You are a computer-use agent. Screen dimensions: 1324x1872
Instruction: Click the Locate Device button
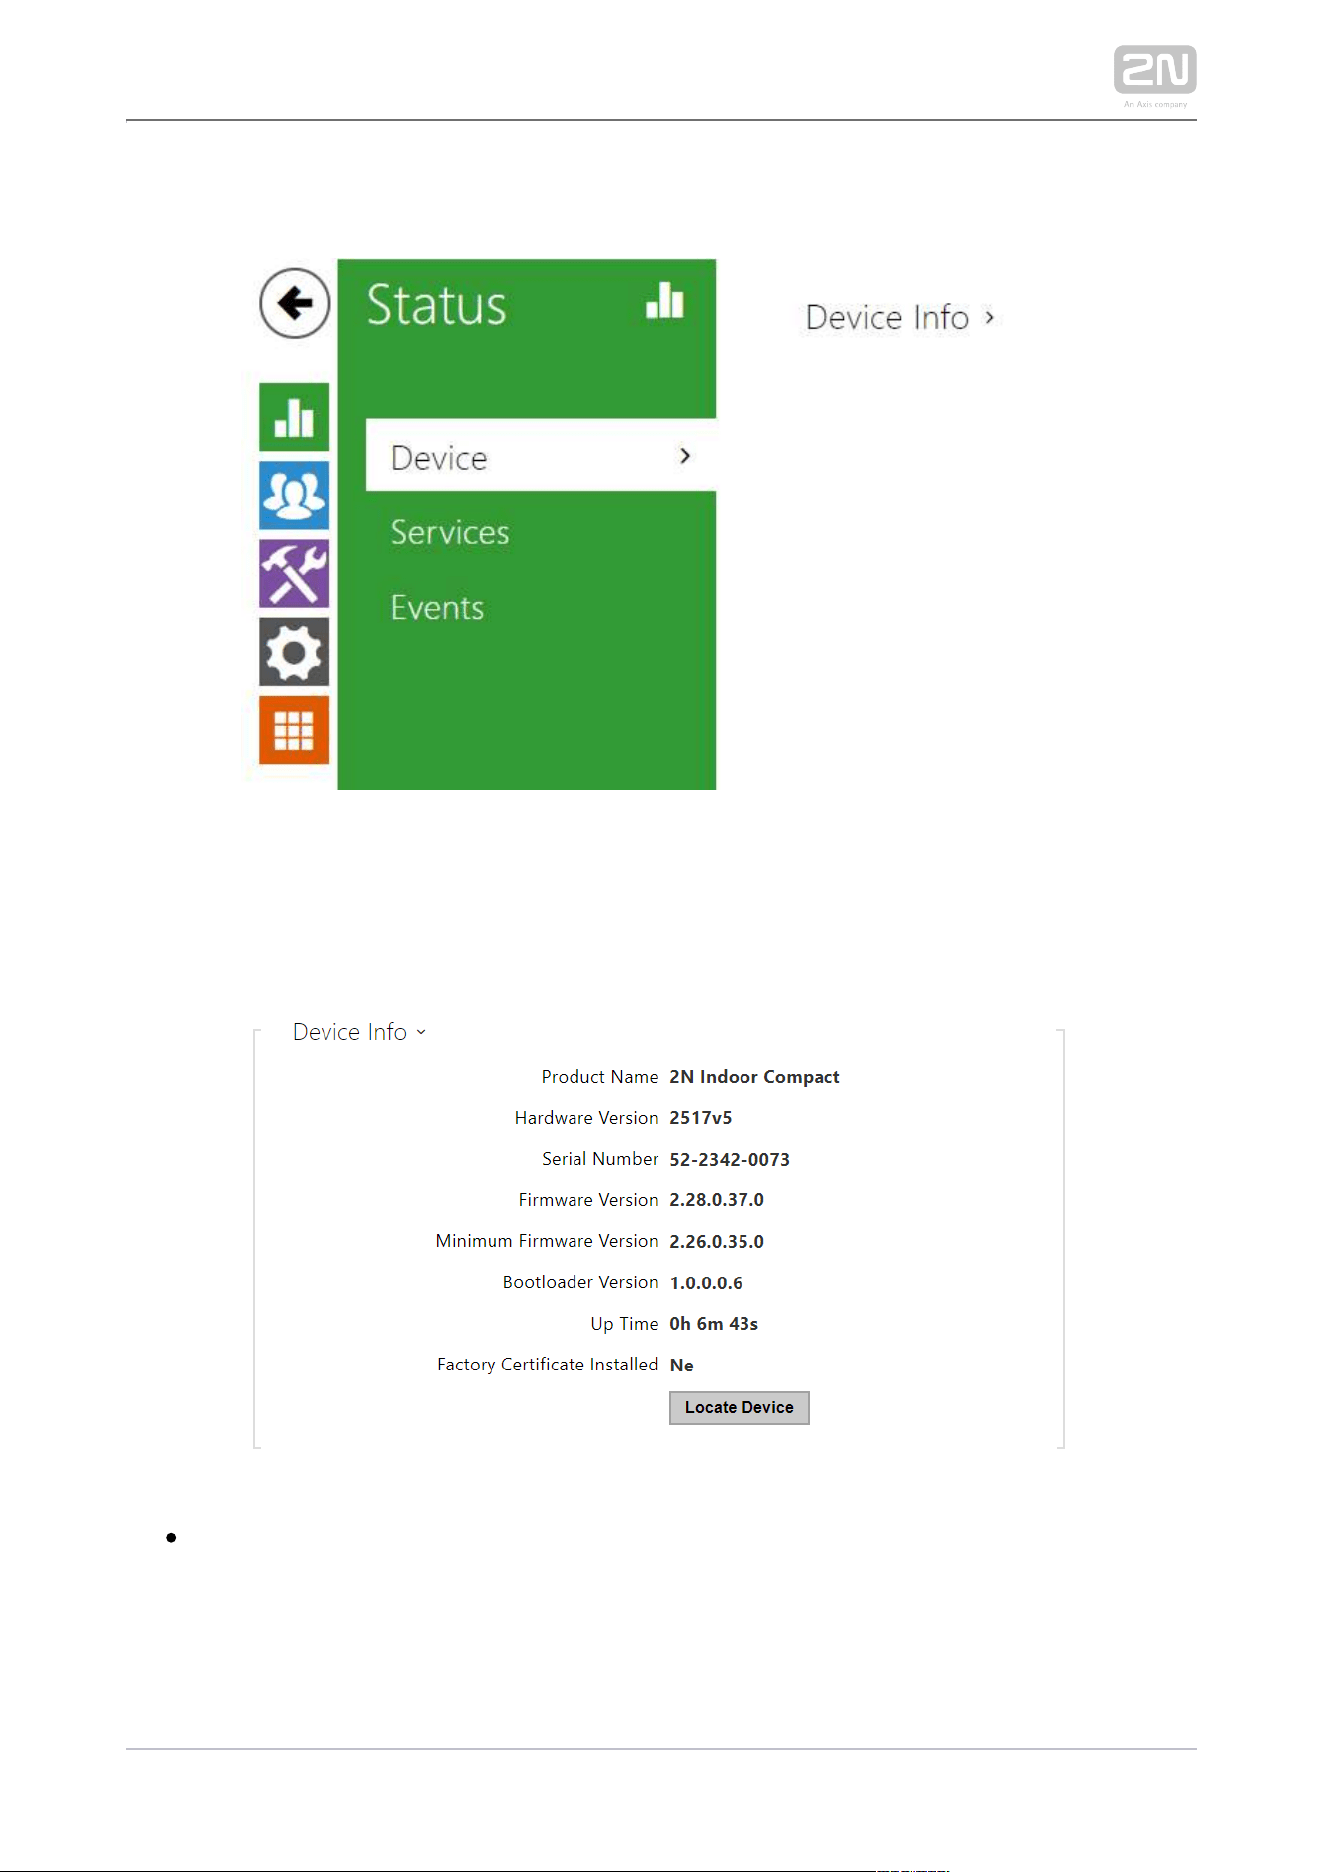tap(739, 1407)
